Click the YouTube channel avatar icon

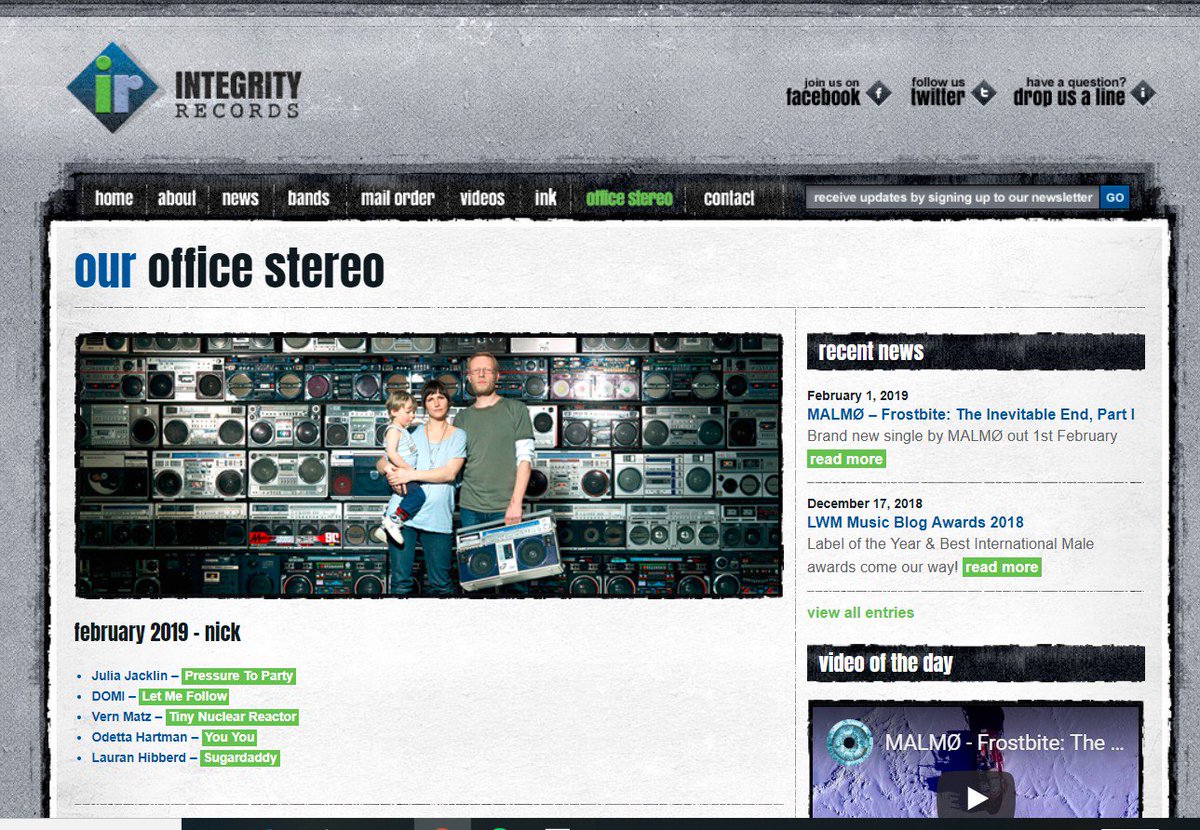[x=850, y=743]
